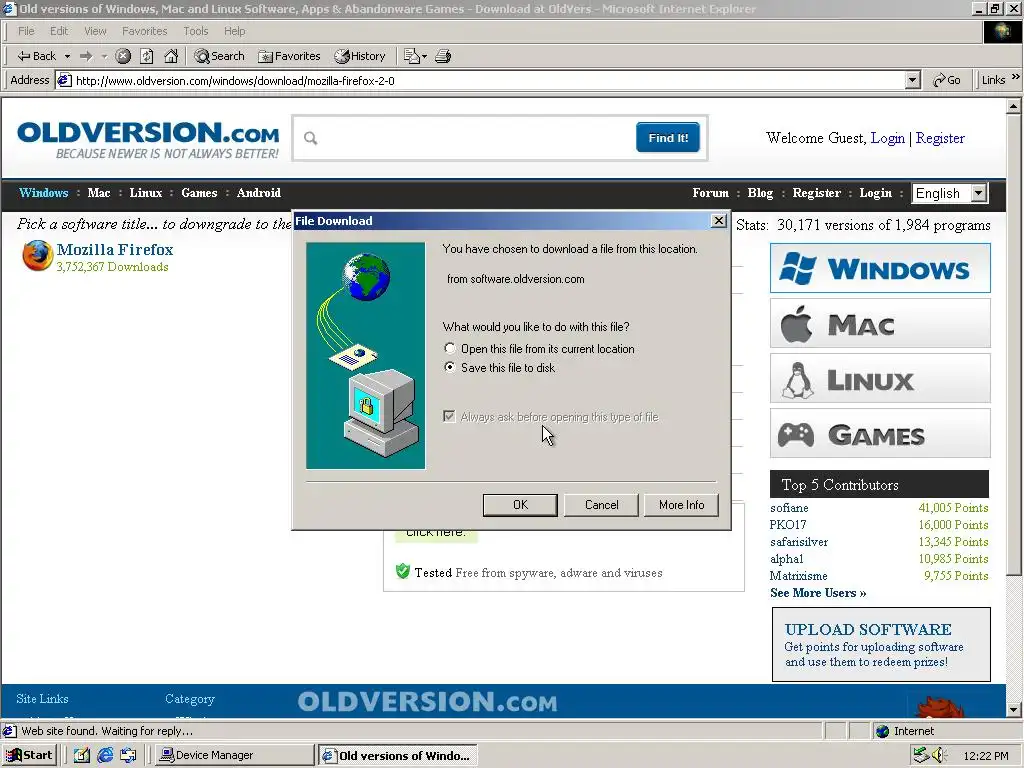Click the Games controller banner
Screen dimensions: 1024x768
coord(880,434)
